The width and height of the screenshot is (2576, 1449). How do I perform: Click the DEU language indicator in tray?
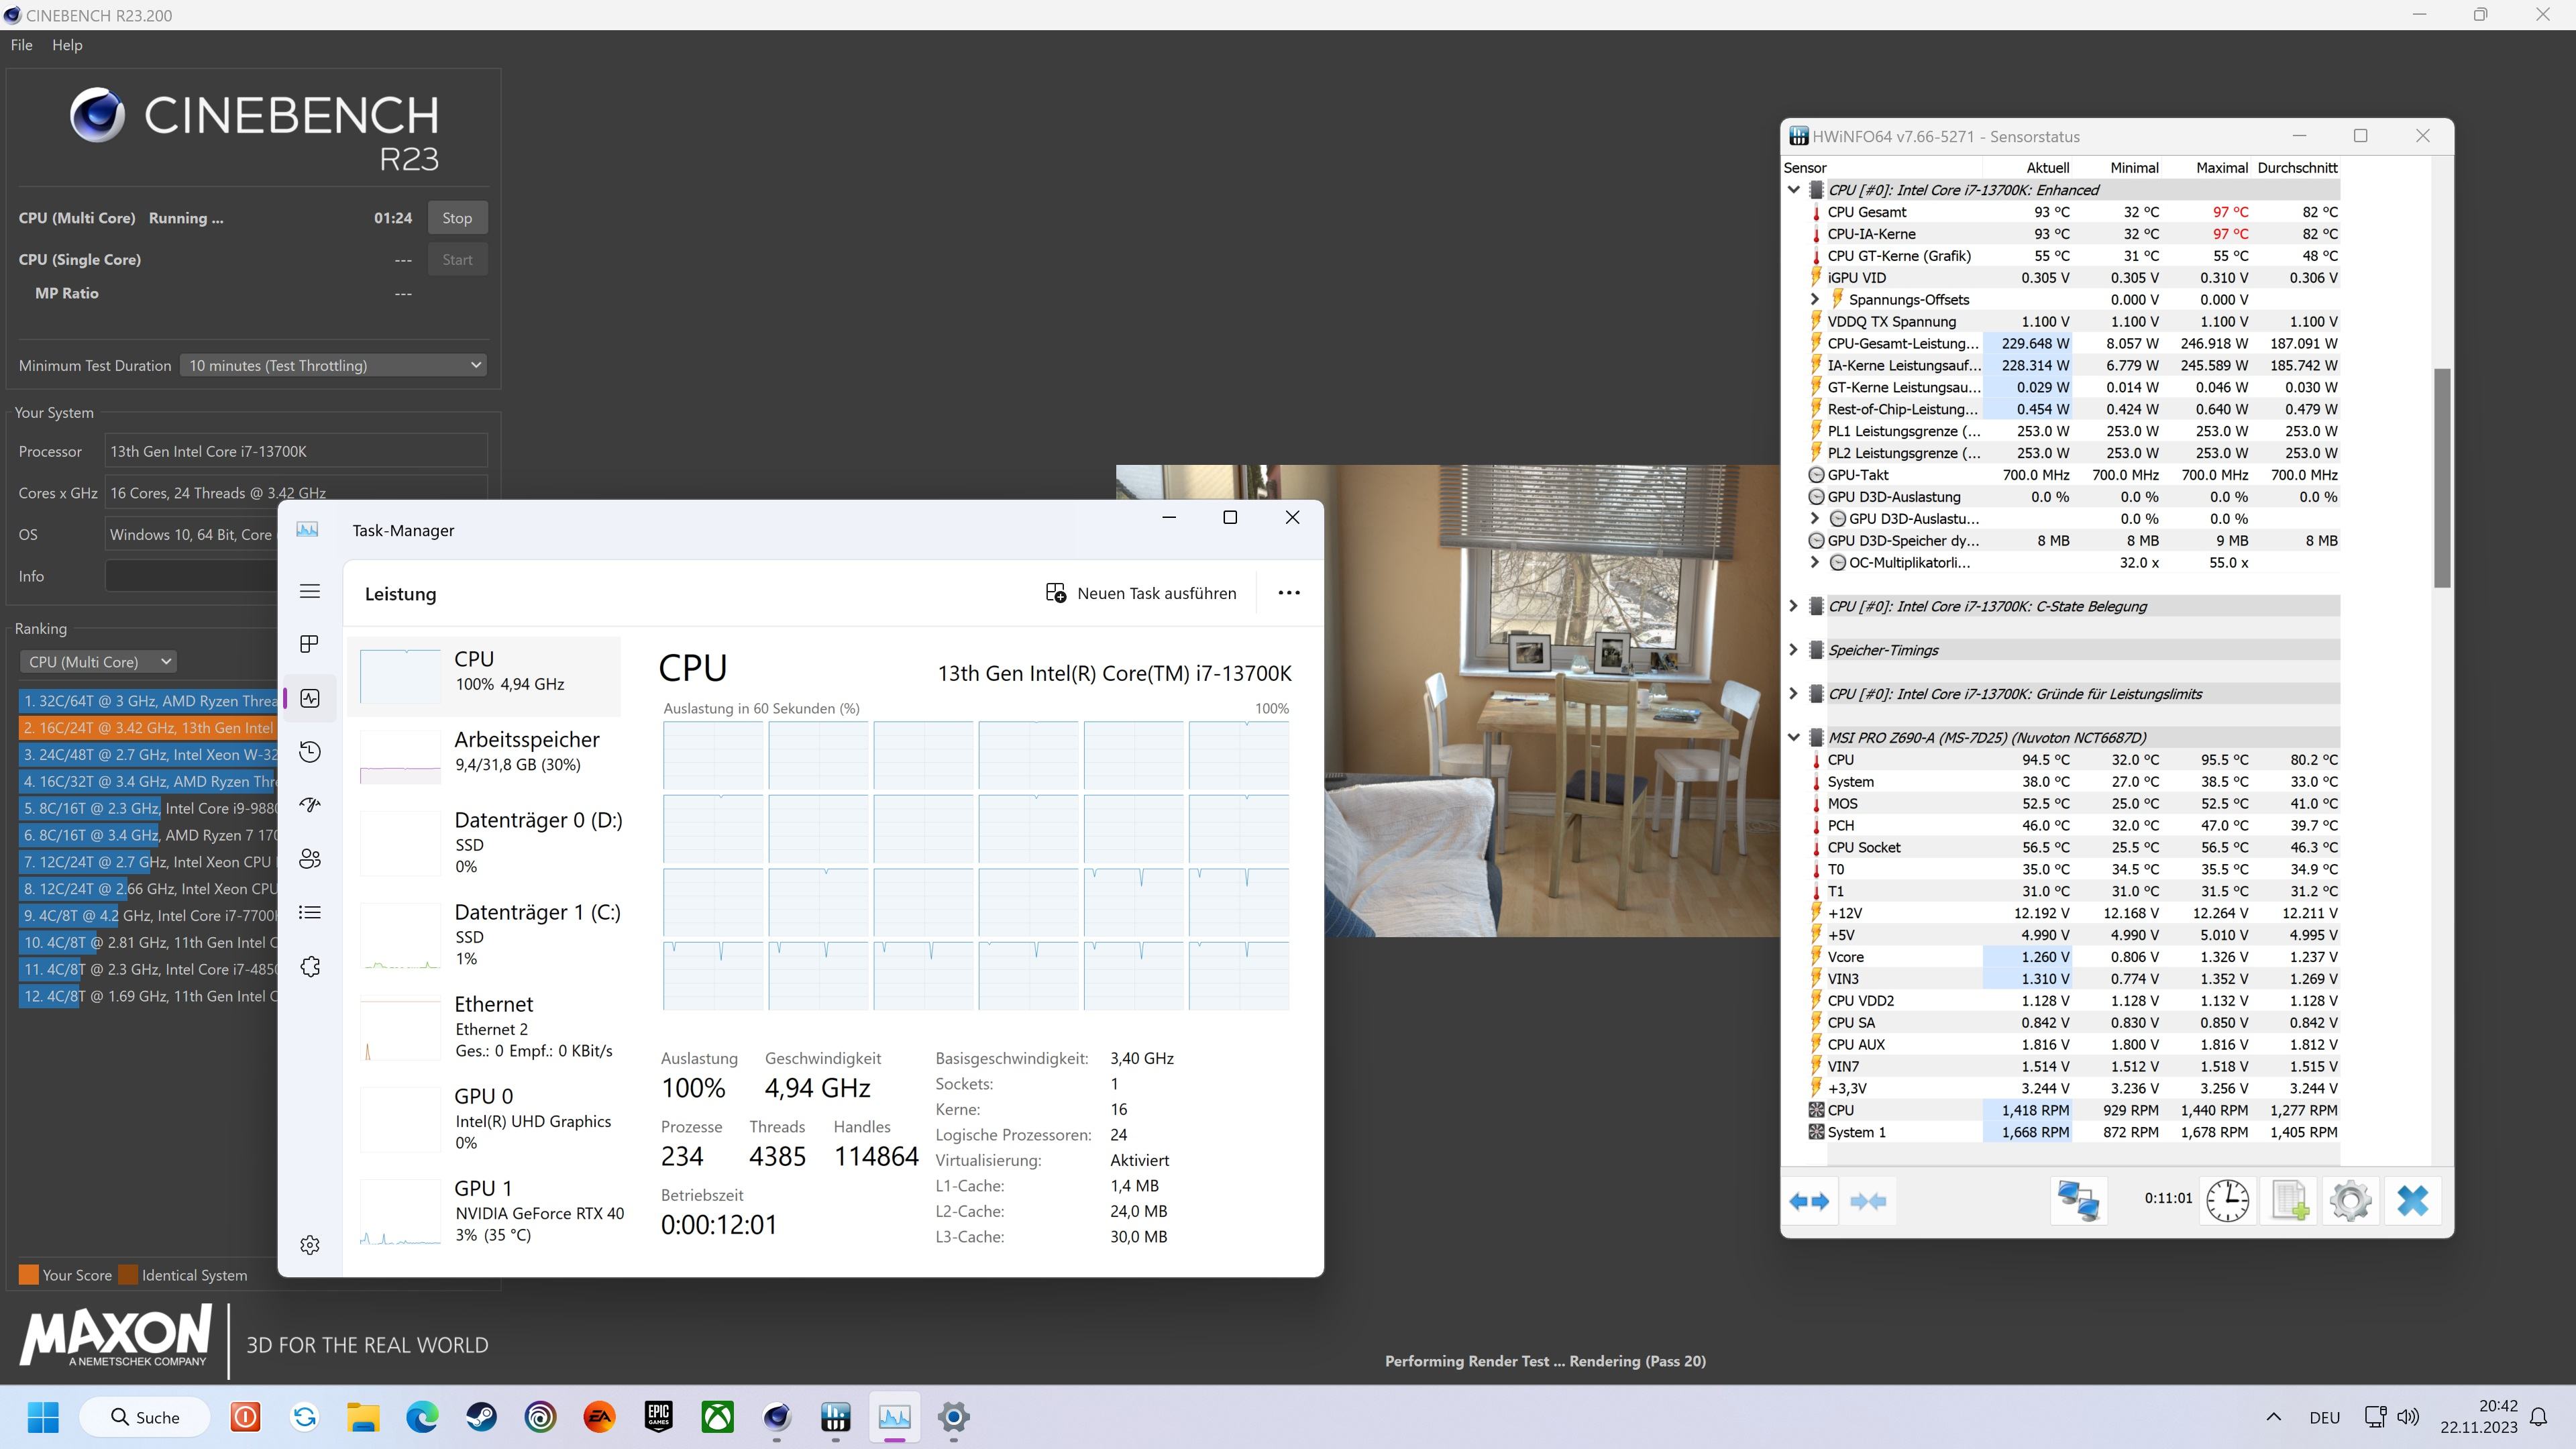click(2324, 1418)
